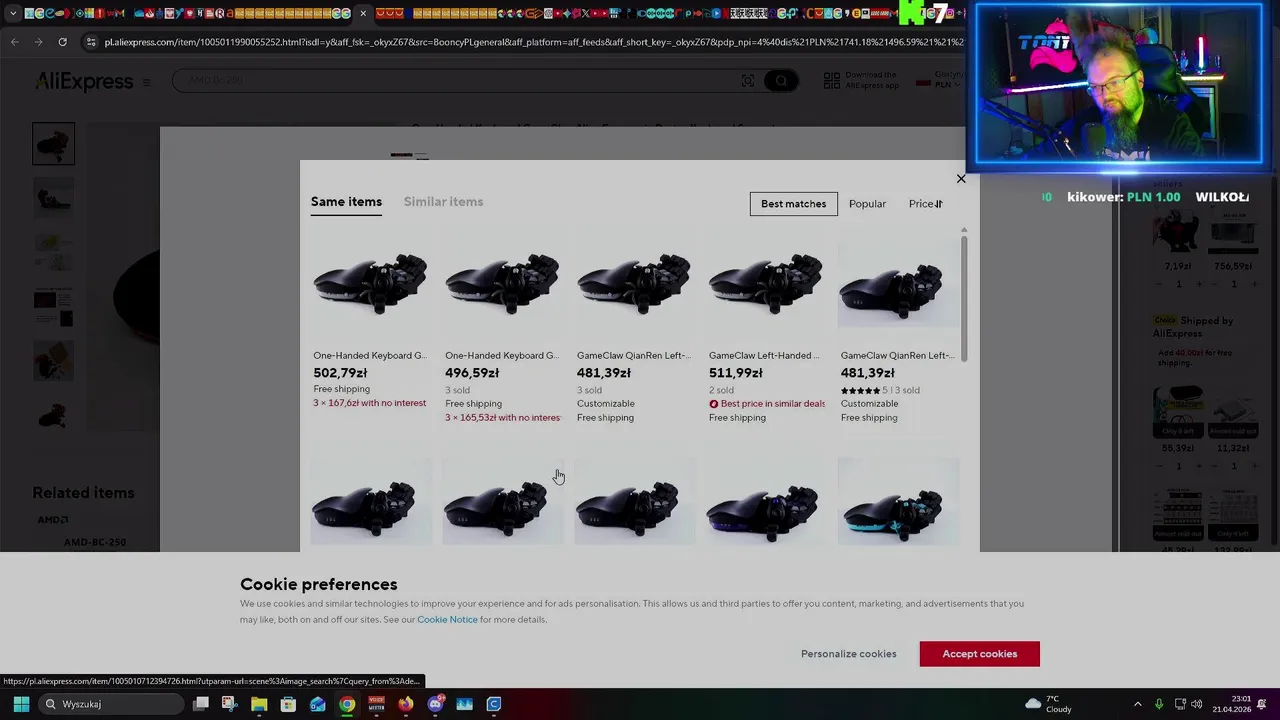Click the AliExpress search magnifier button
Screen dimensions: 1280x720
pos(781,80)
